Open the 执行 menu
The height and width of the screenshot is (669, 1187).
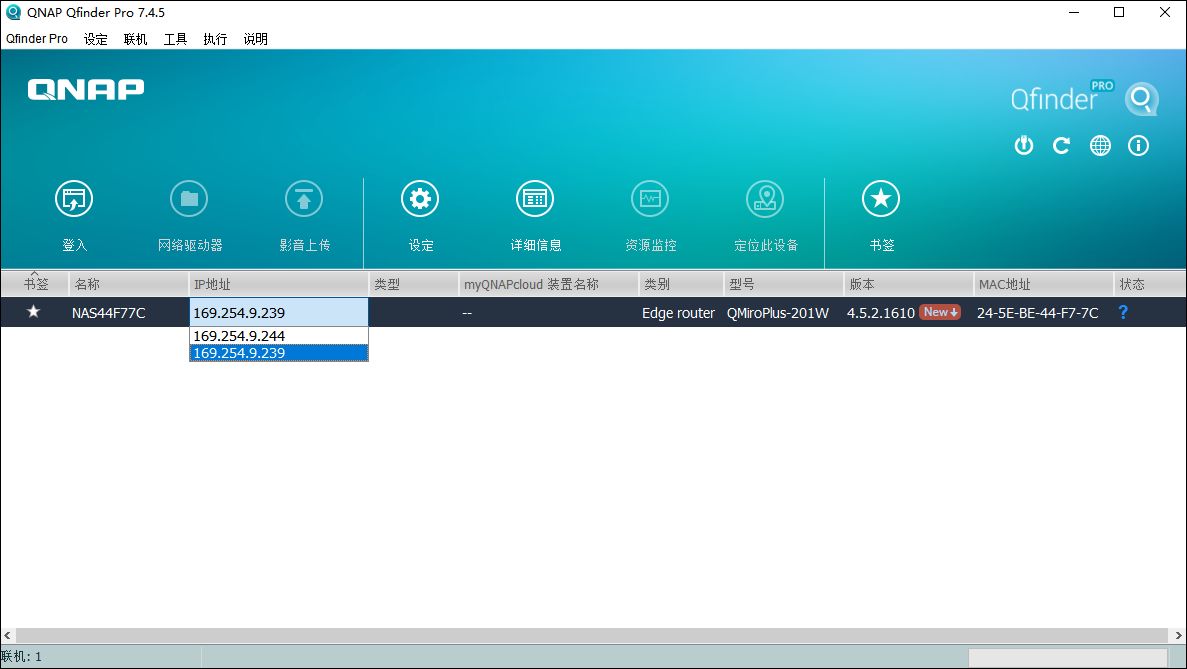215,39
